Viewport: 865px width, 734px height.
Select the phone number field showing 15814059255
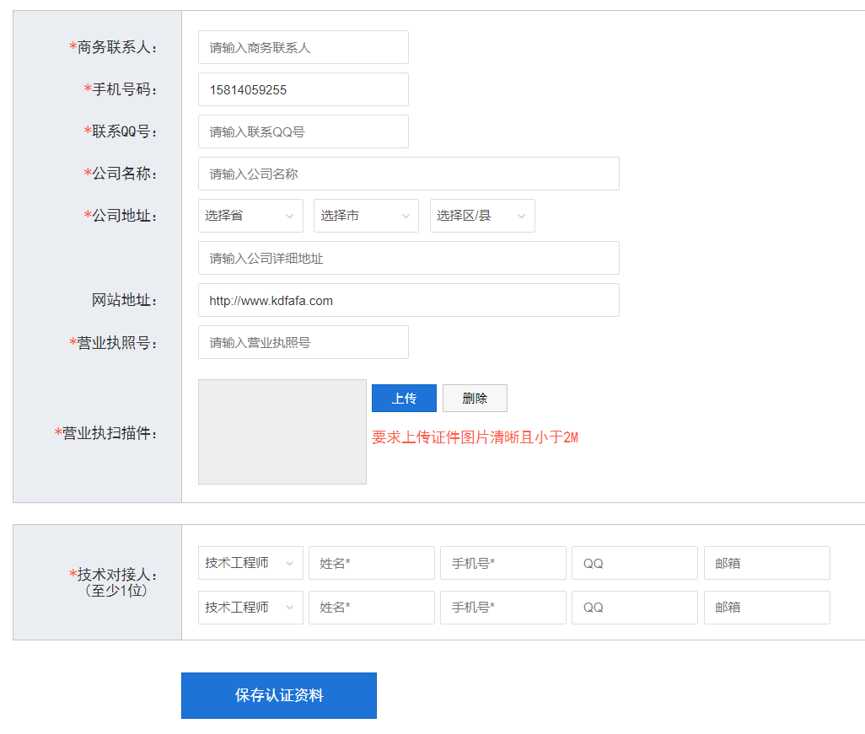pyautogui.click(x=303, y=89)
